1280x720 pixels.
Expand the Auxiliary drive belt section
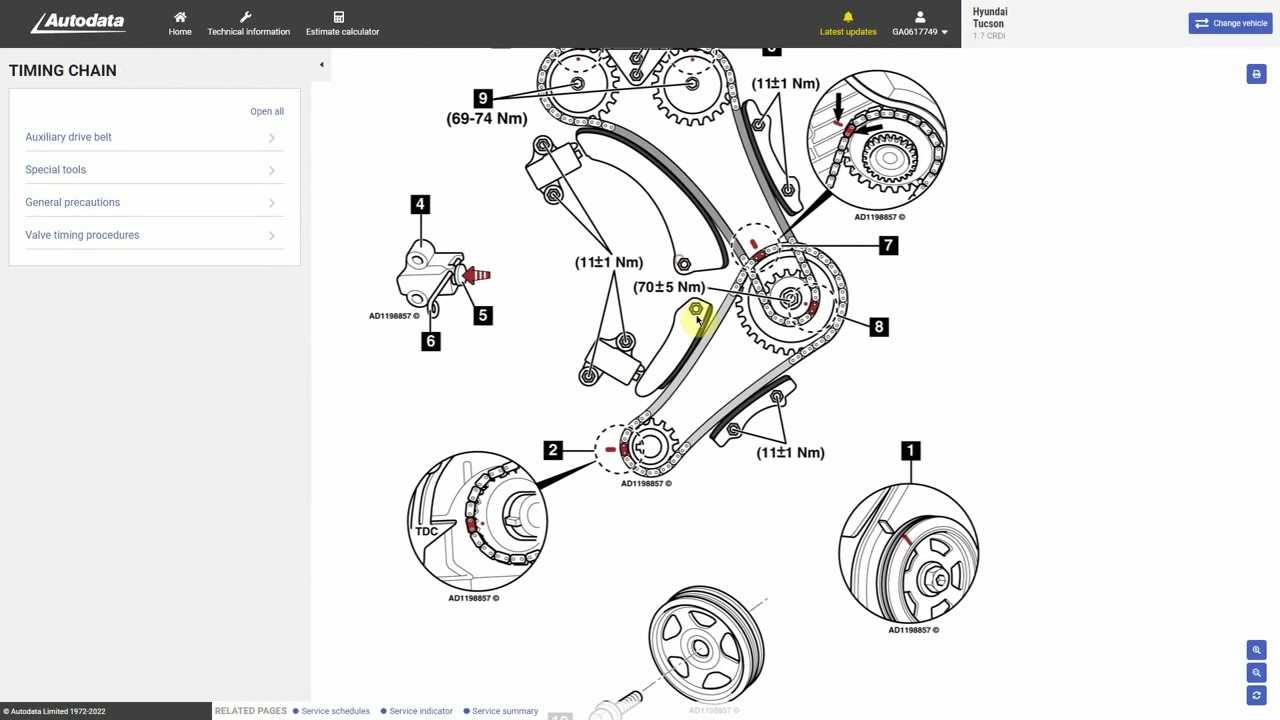pyautogui.click(x=150, y=137)
